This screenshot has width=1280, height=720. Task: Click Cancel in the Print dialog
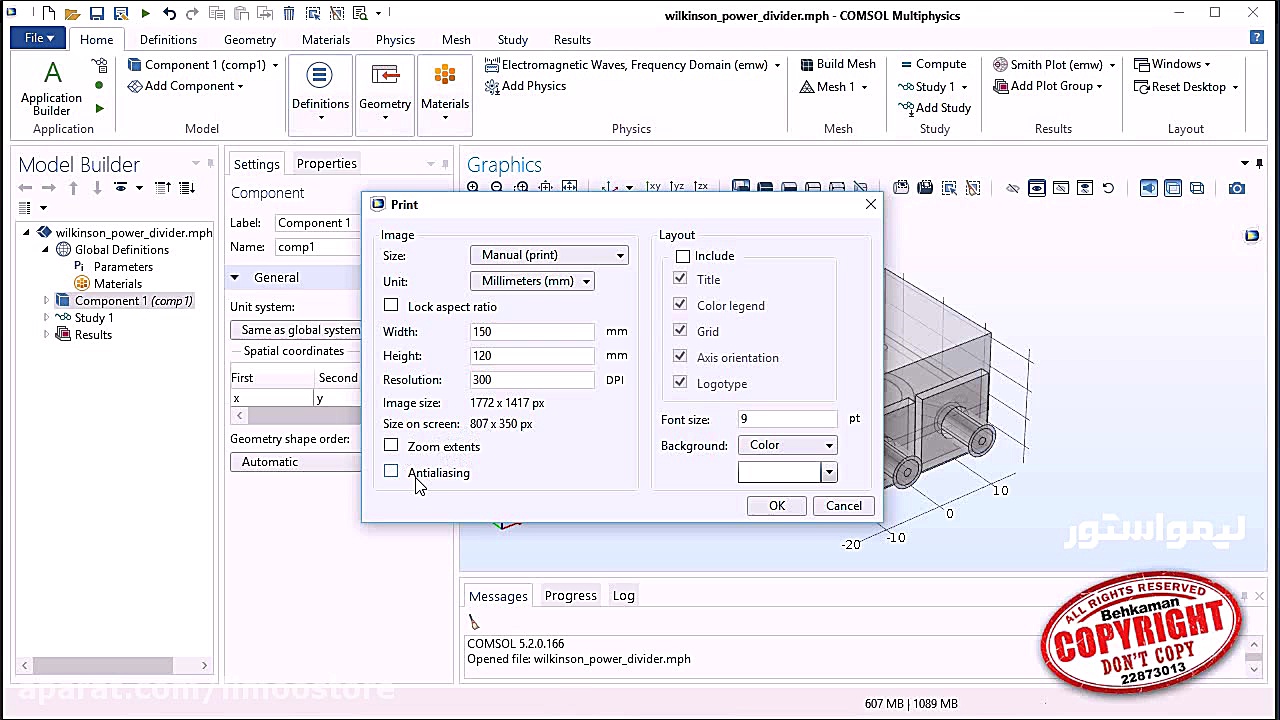(843, 506)
